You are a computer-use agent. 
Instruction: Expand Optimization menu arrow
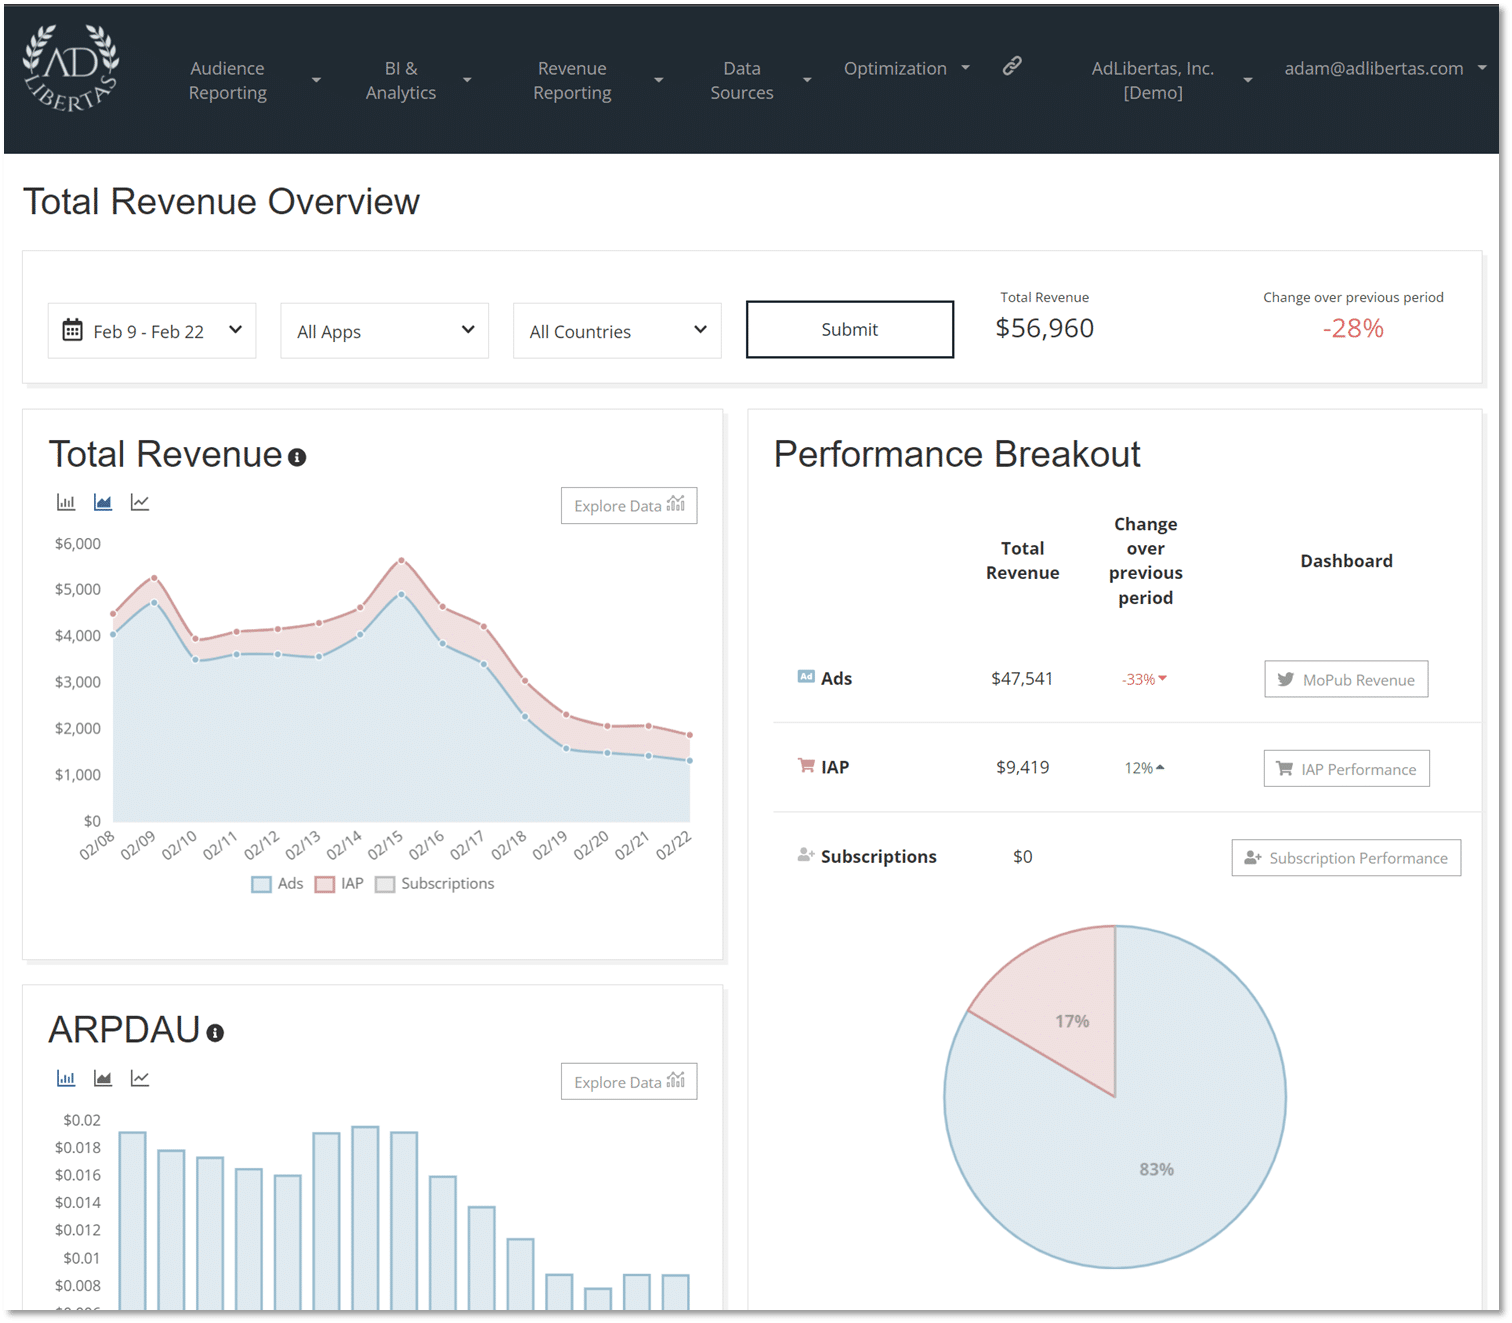pyautogui.click(x=965, y=68)
